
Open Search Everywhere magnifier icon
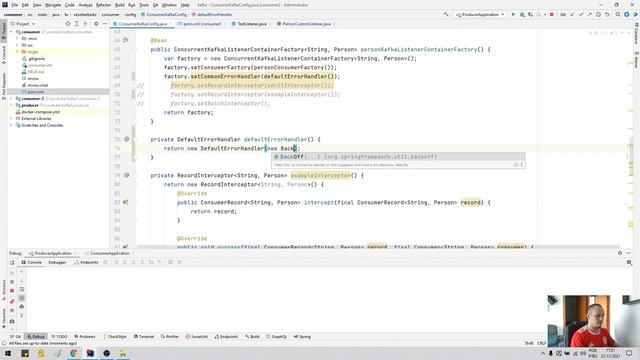618,14
